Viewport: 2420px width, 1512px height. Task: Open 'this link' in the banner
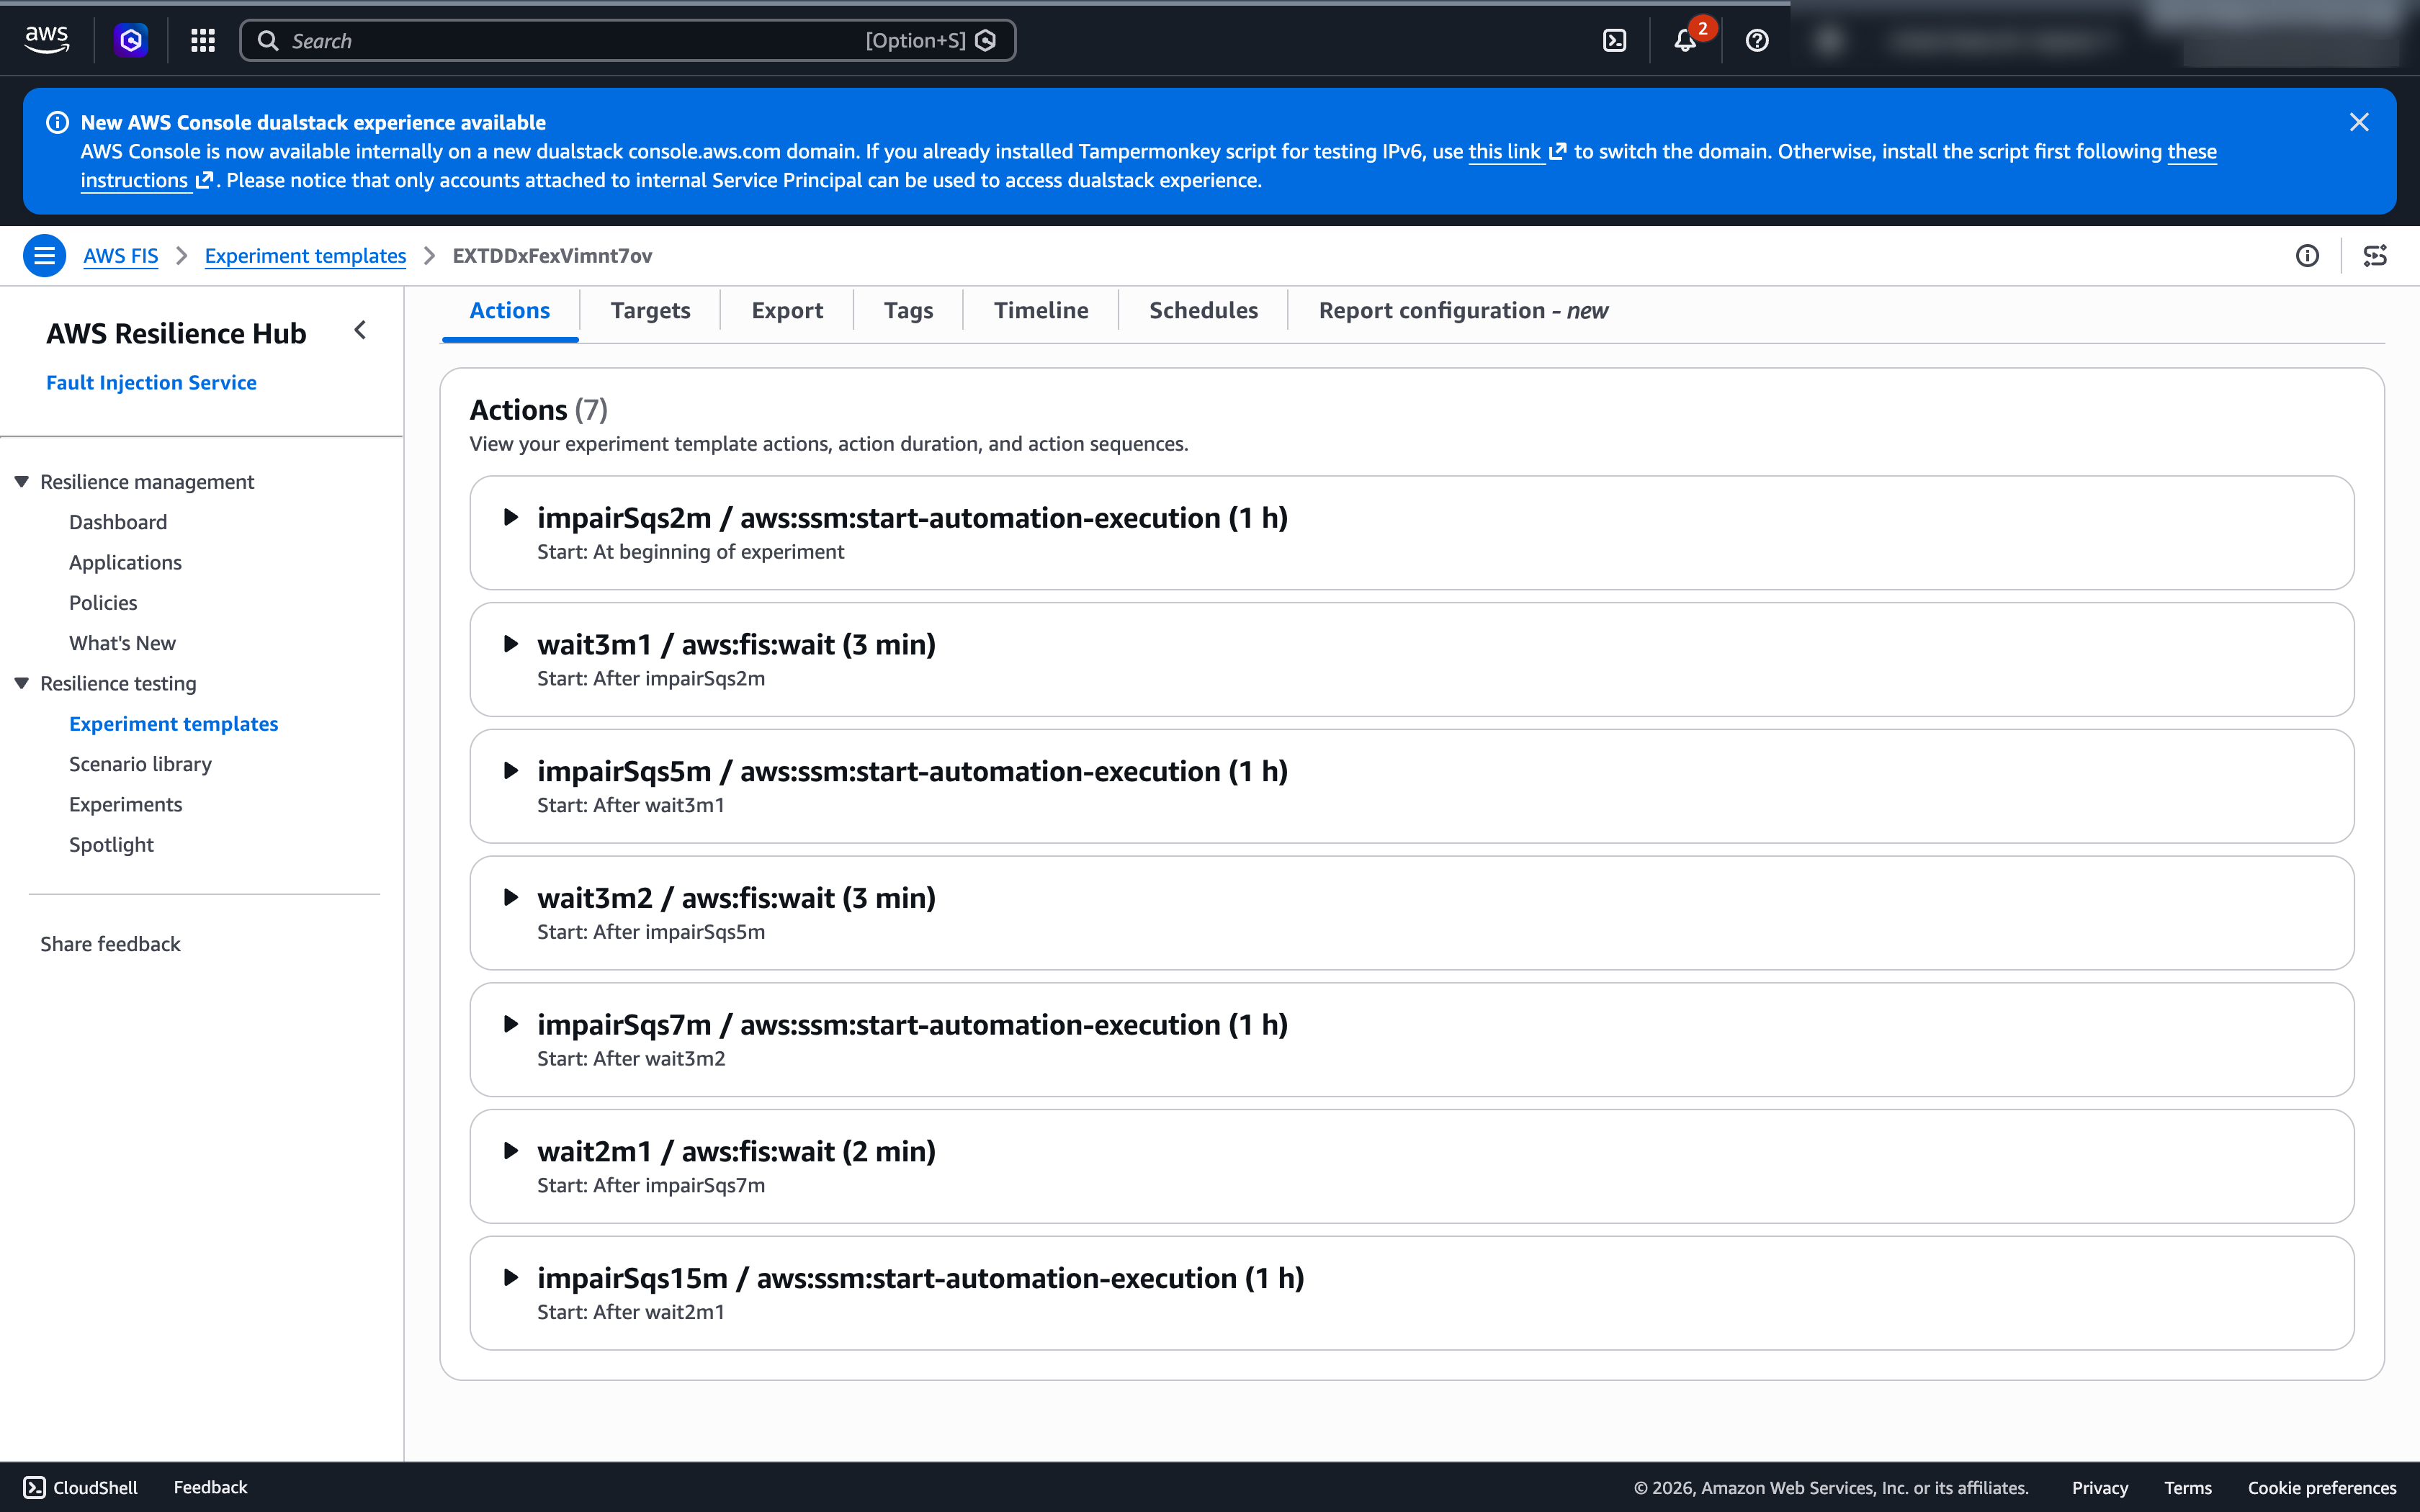pos(1517,152)
